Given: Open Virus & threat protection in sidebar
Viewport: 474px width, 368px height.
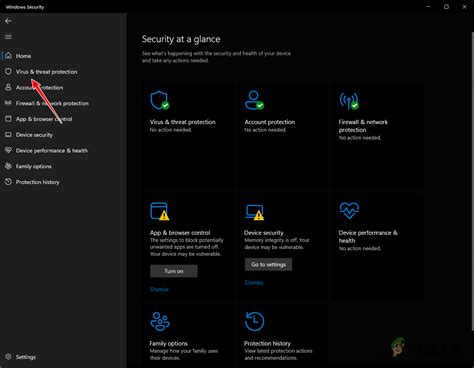Looking at the screenshot, I should pos(46,72).
